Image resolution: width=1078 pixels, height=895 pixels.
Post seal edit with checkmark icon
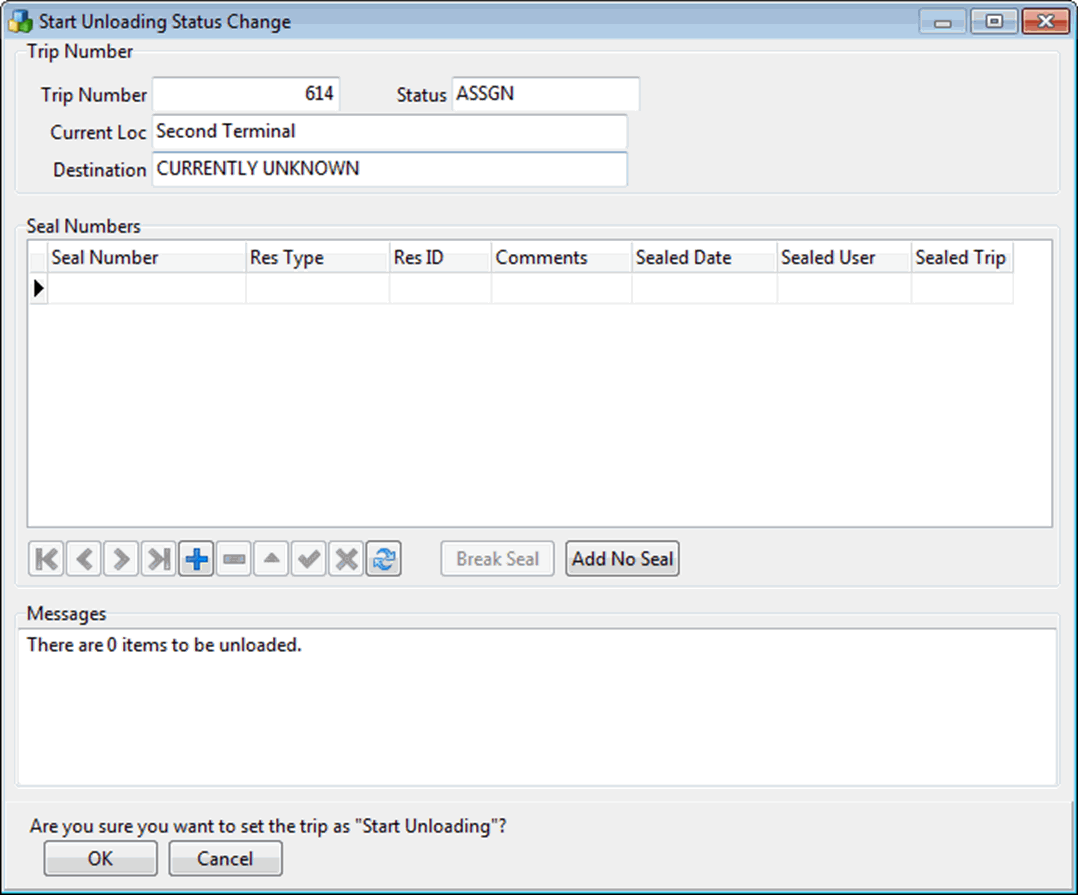(309, 558)
